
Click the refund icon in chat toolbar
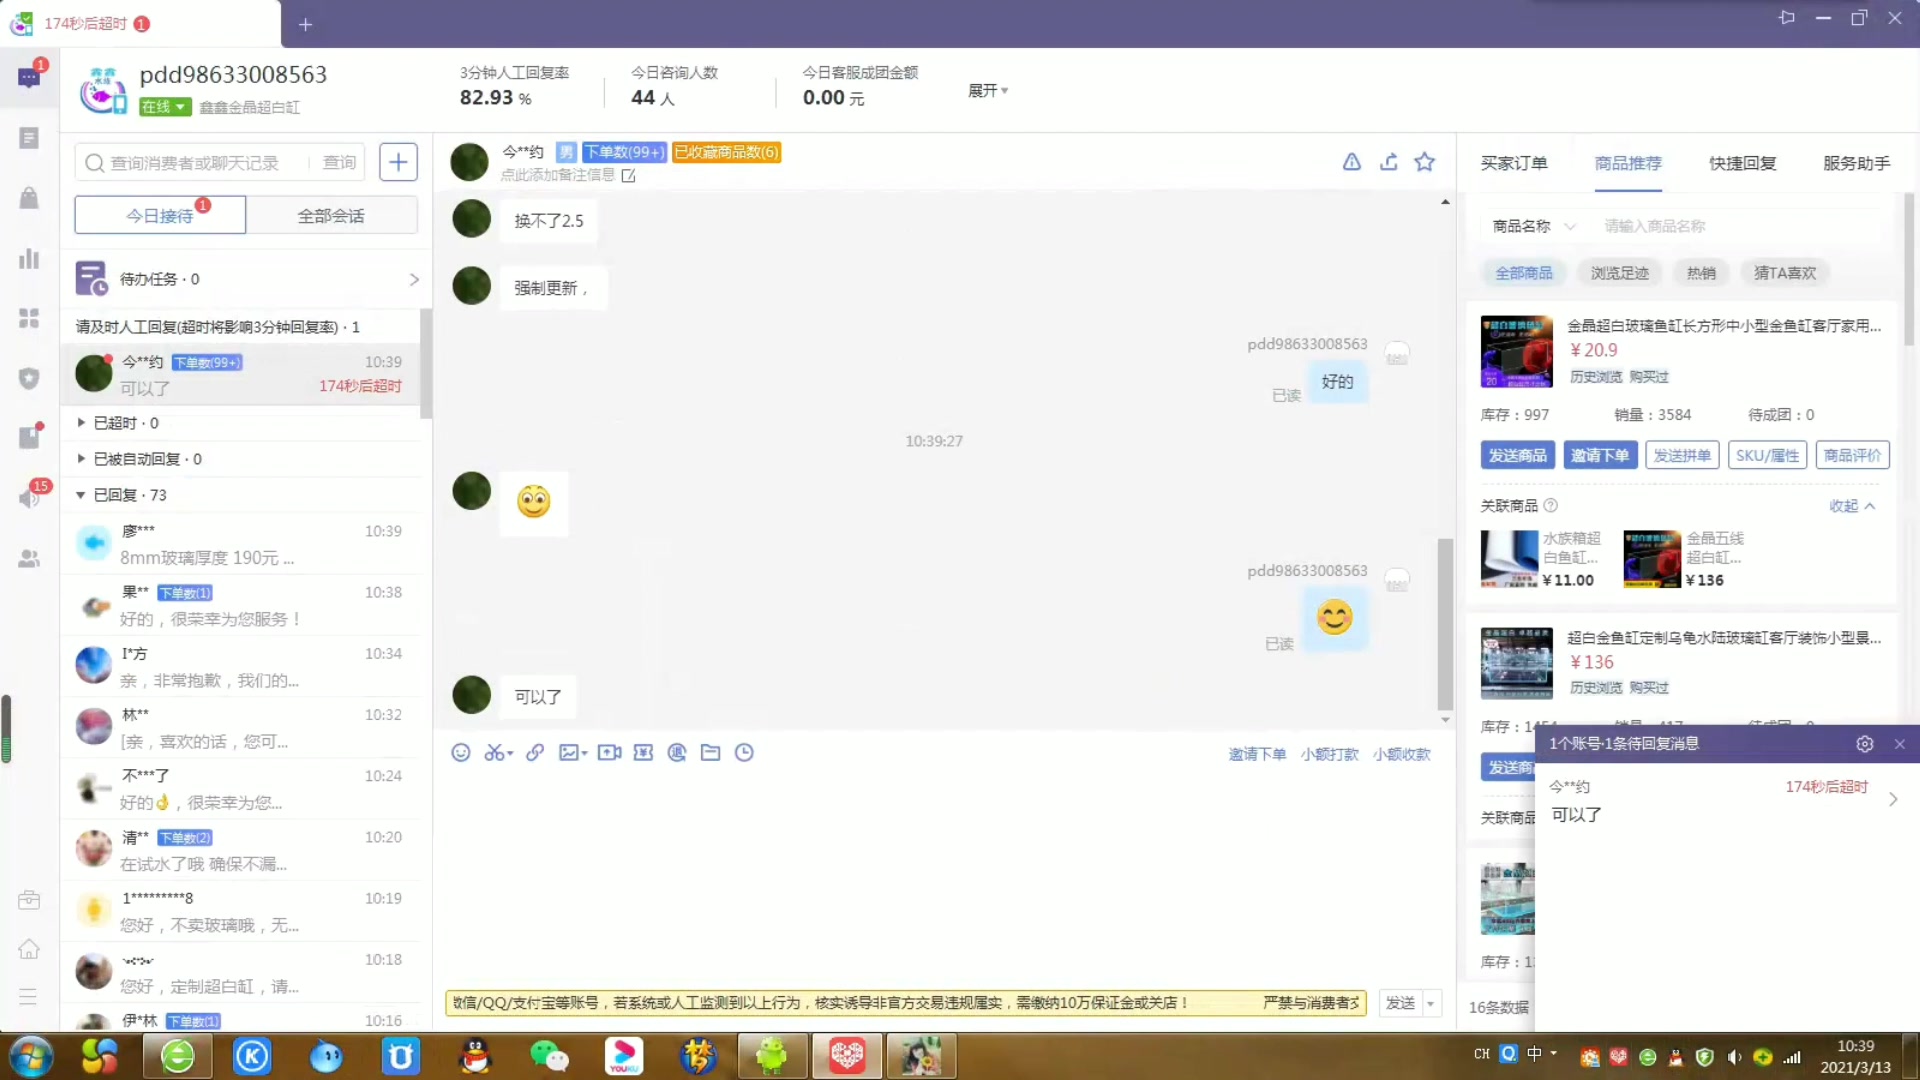click(x=677, y=753)
